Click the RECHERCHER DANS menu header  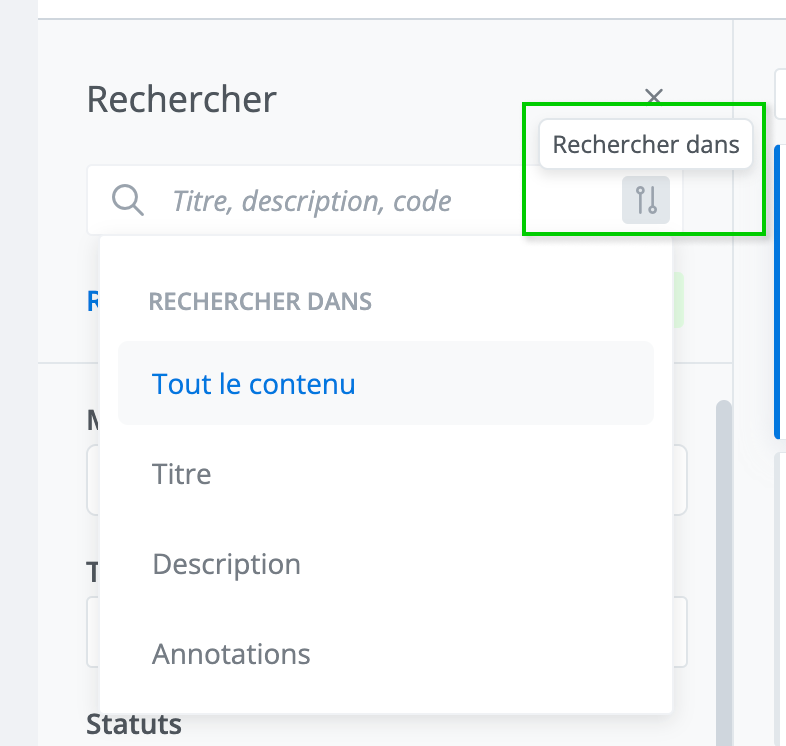260,301
